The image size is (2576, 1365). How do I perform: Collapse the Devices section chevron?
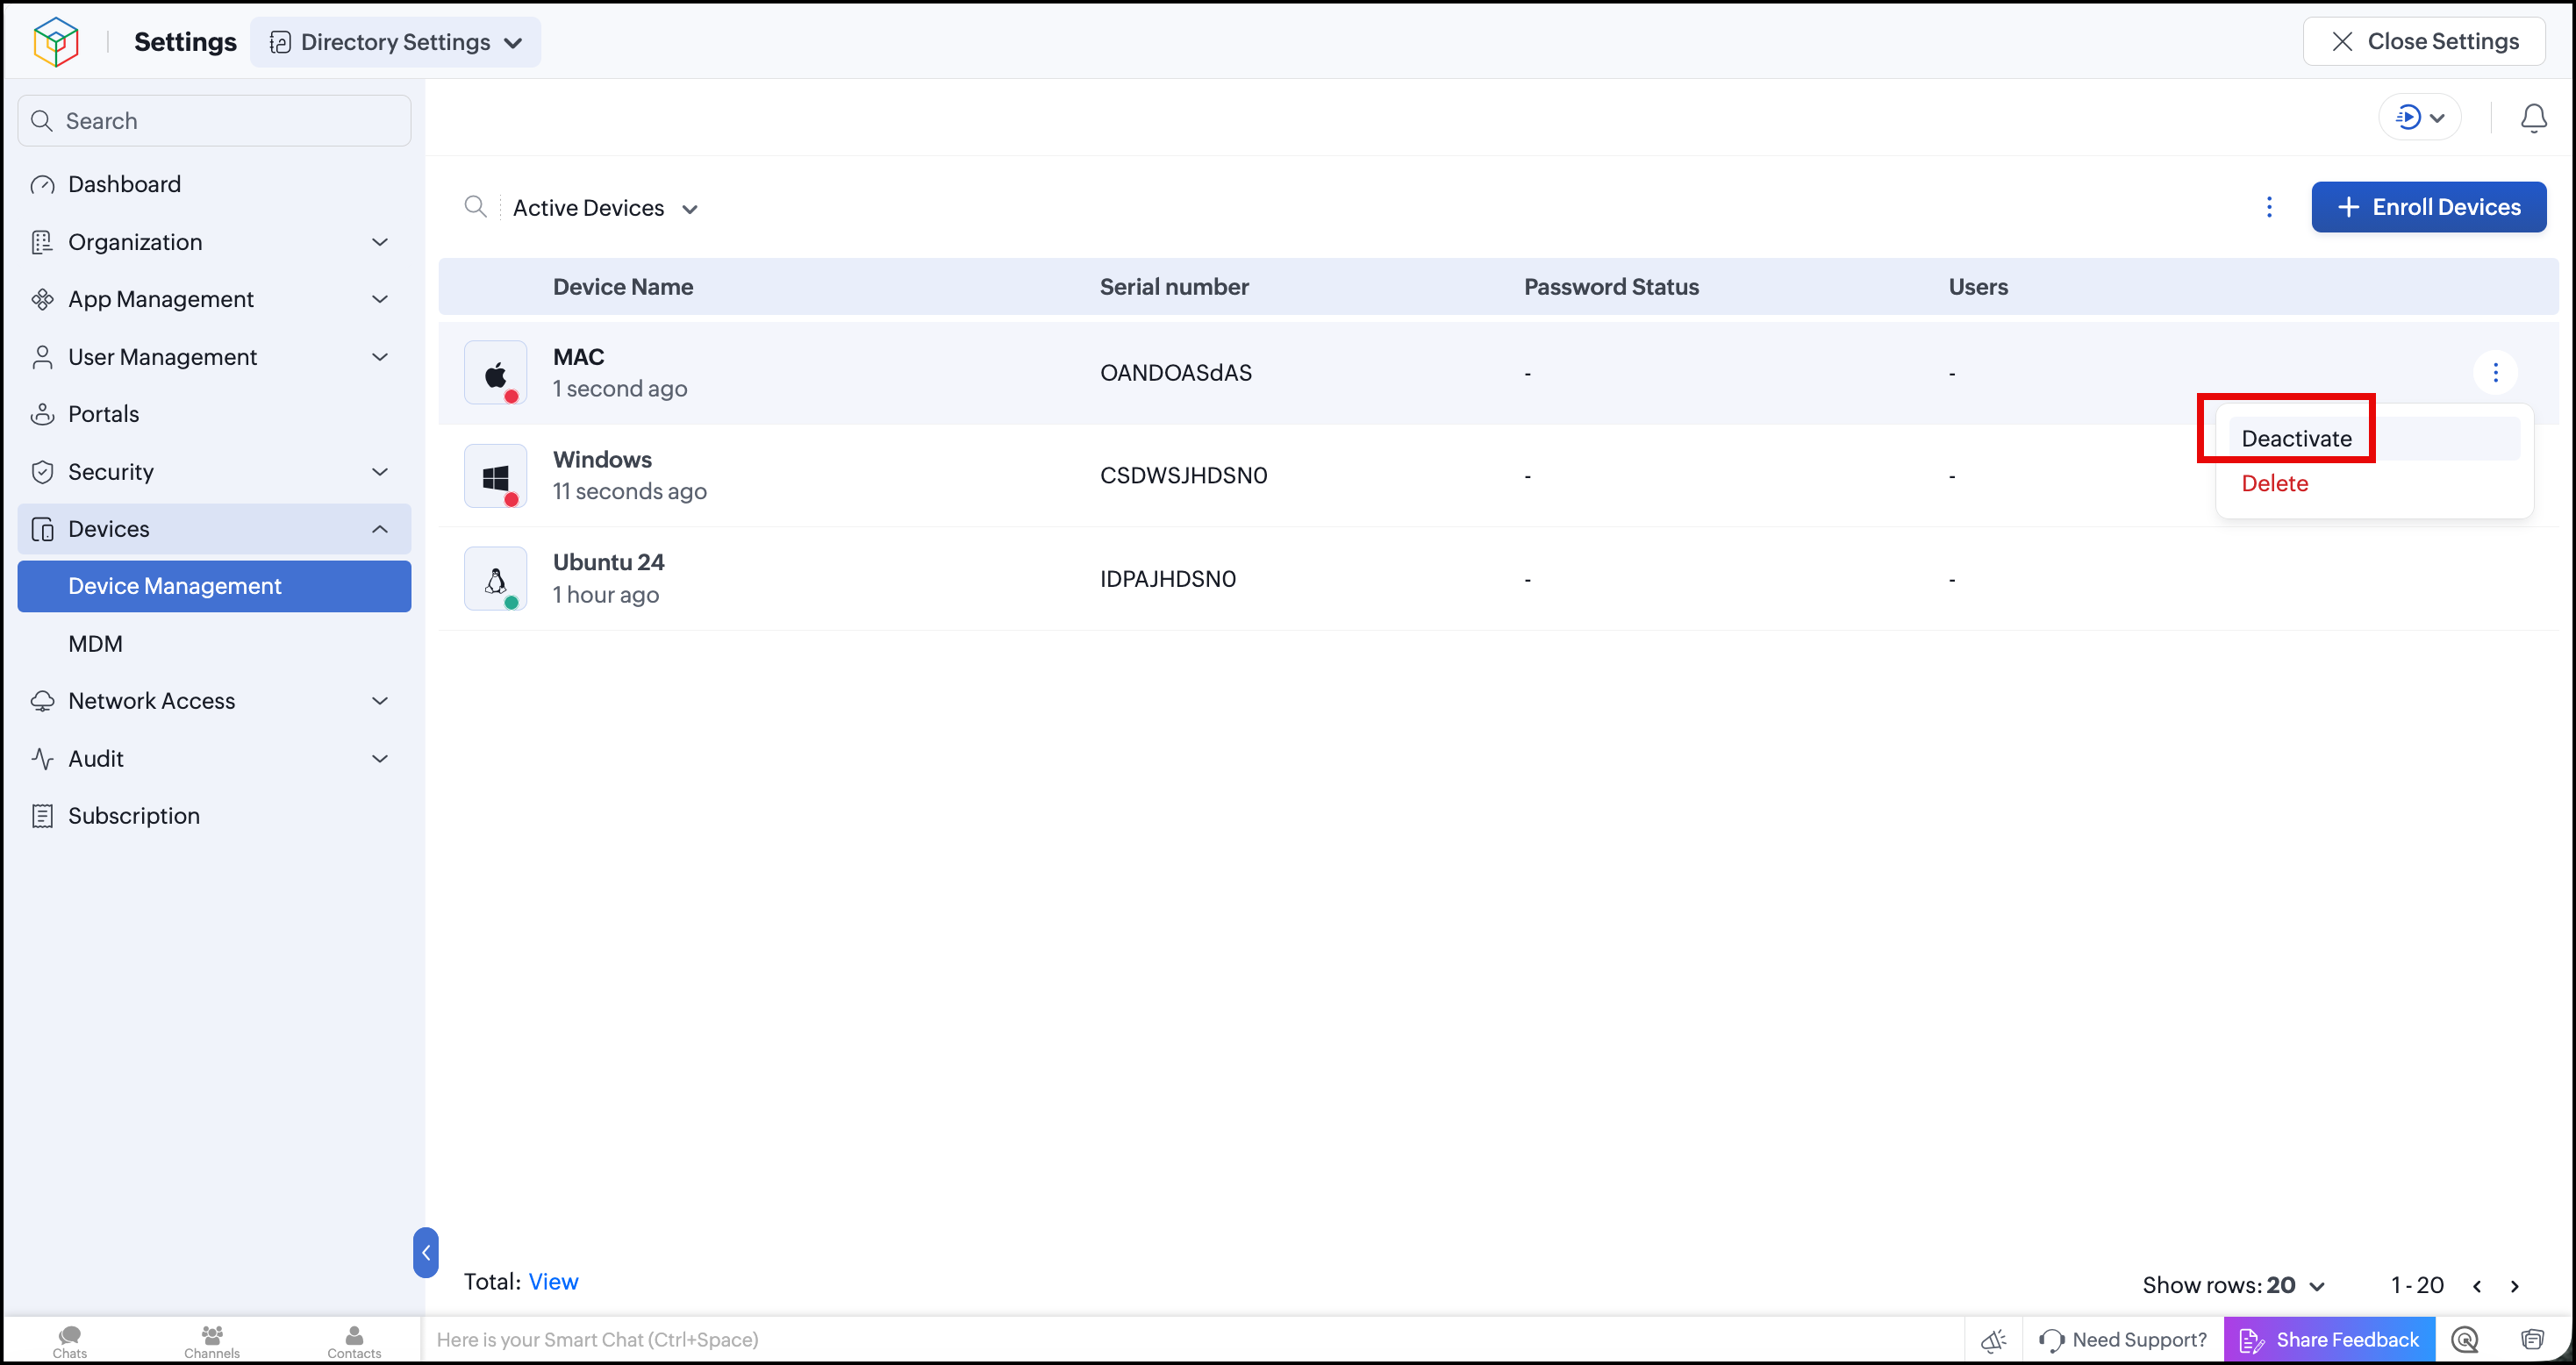coord(380,529)
